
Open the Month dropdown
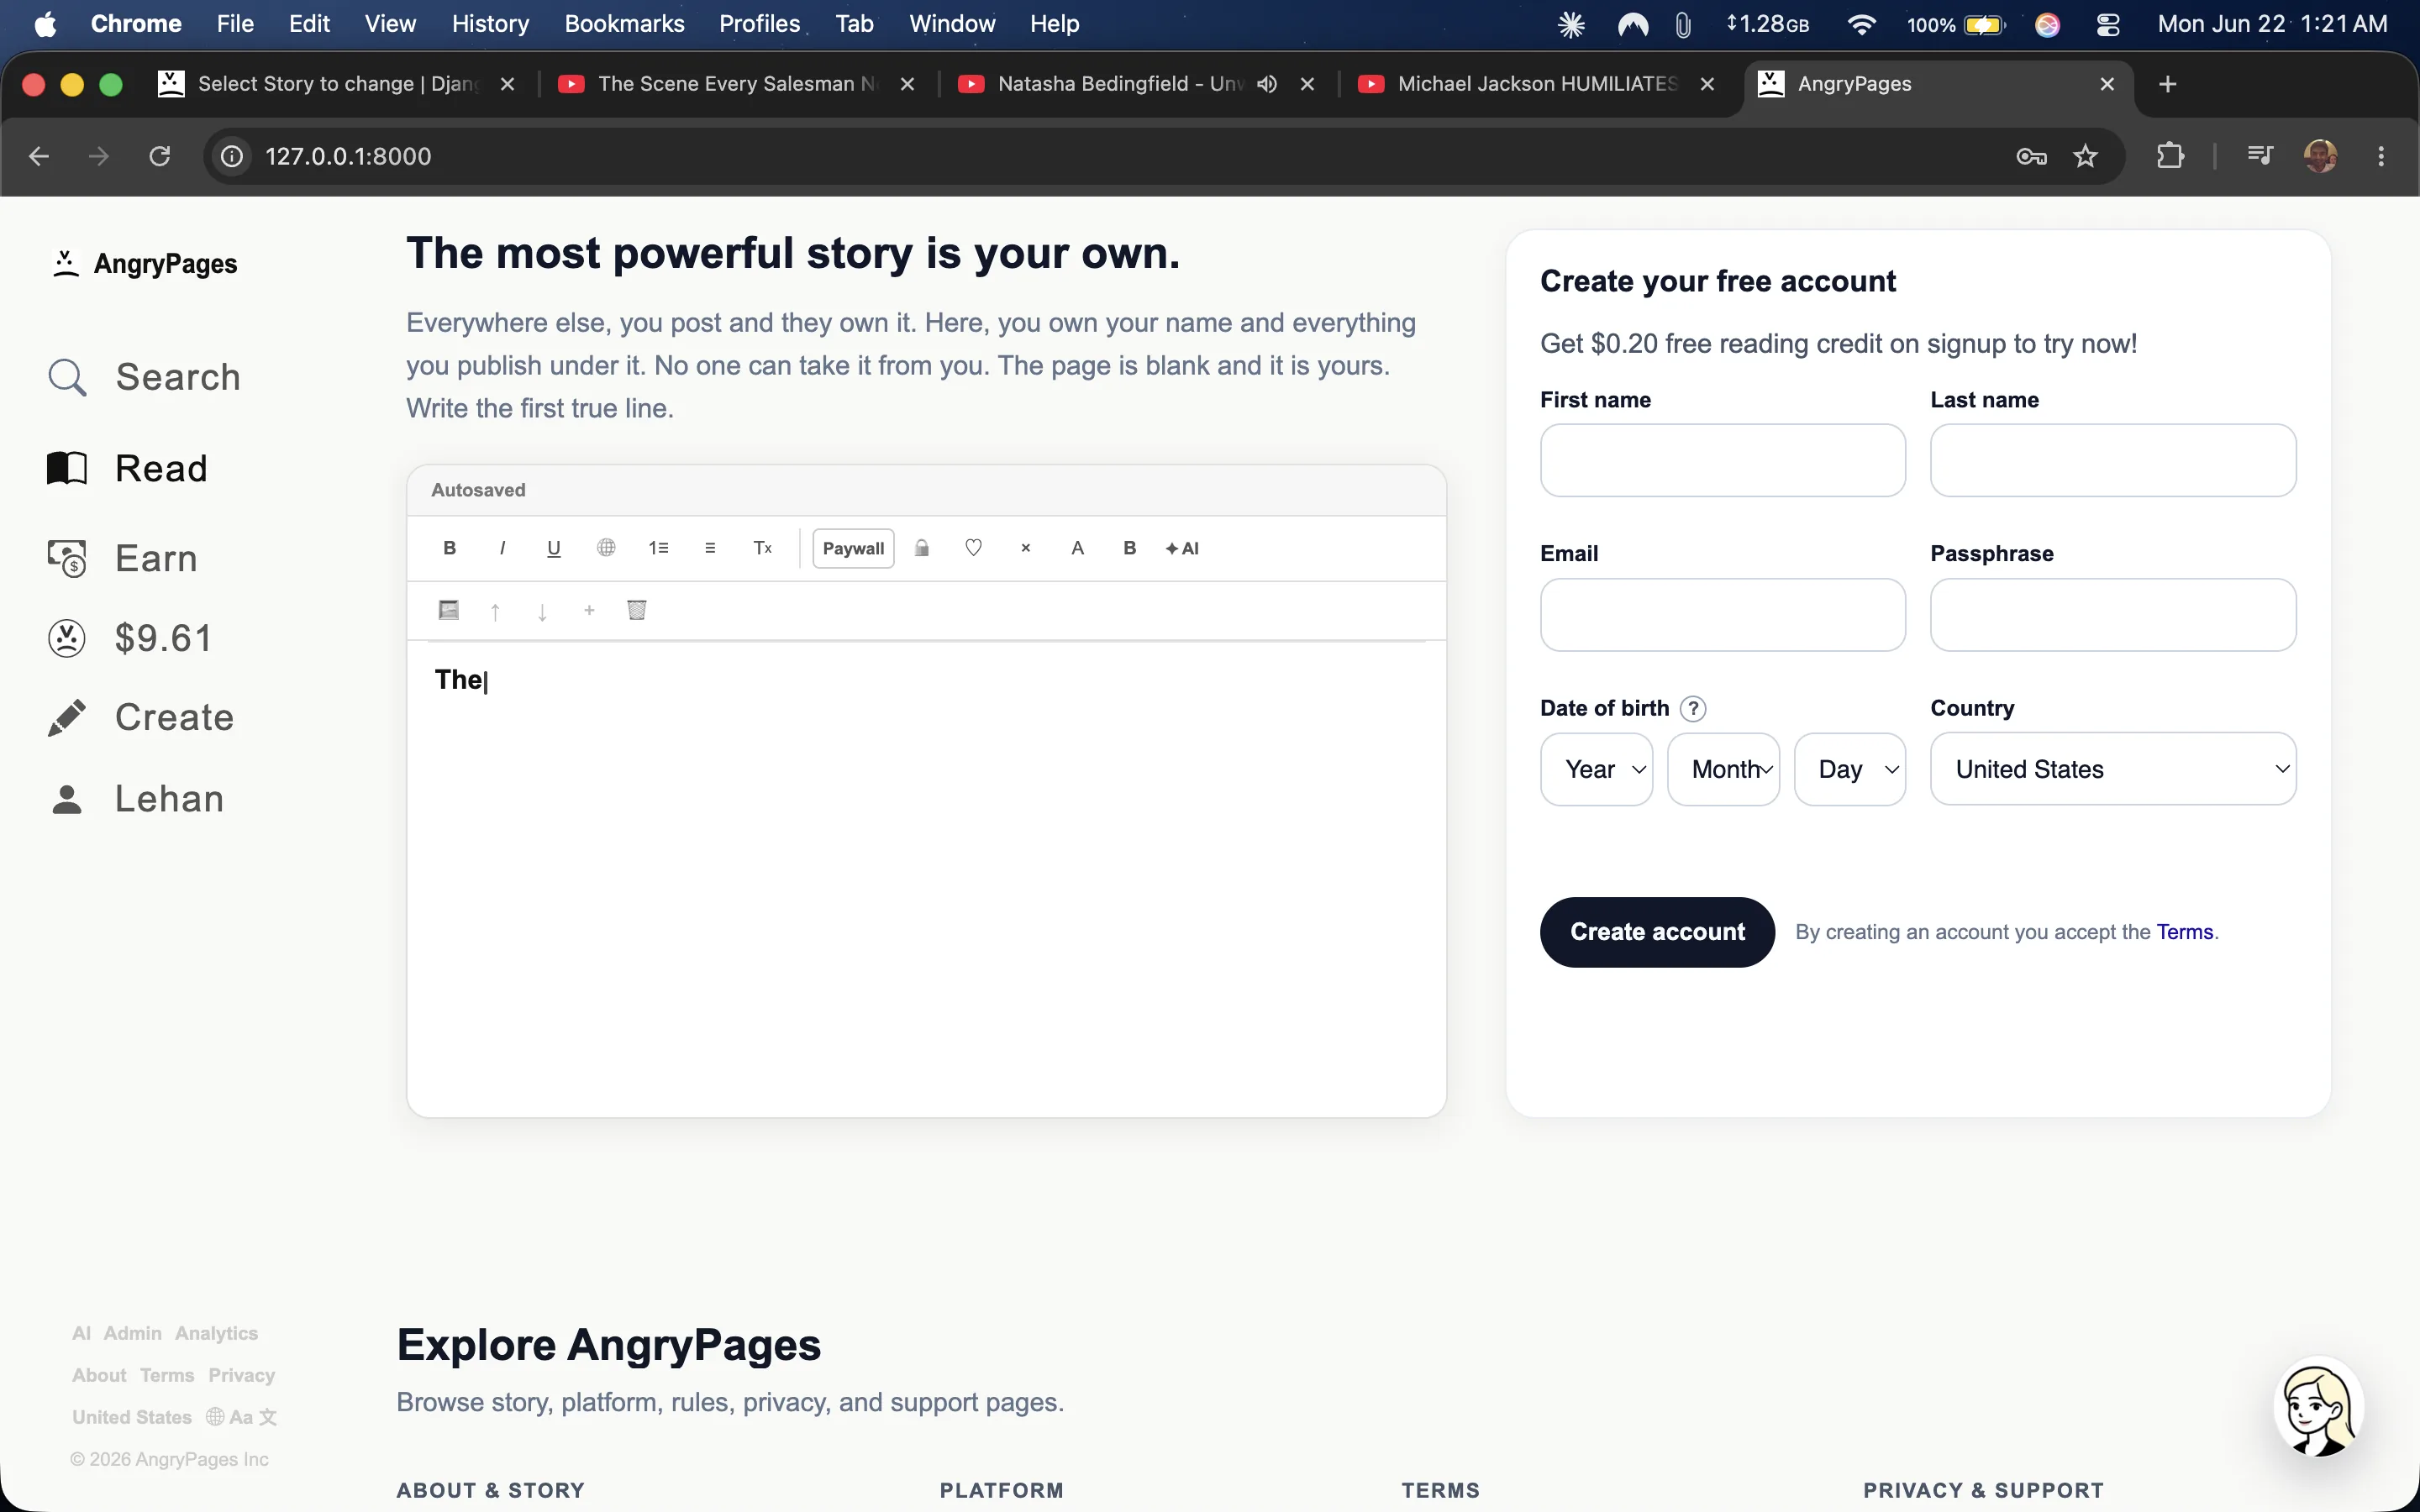[x=1723, y=769]
